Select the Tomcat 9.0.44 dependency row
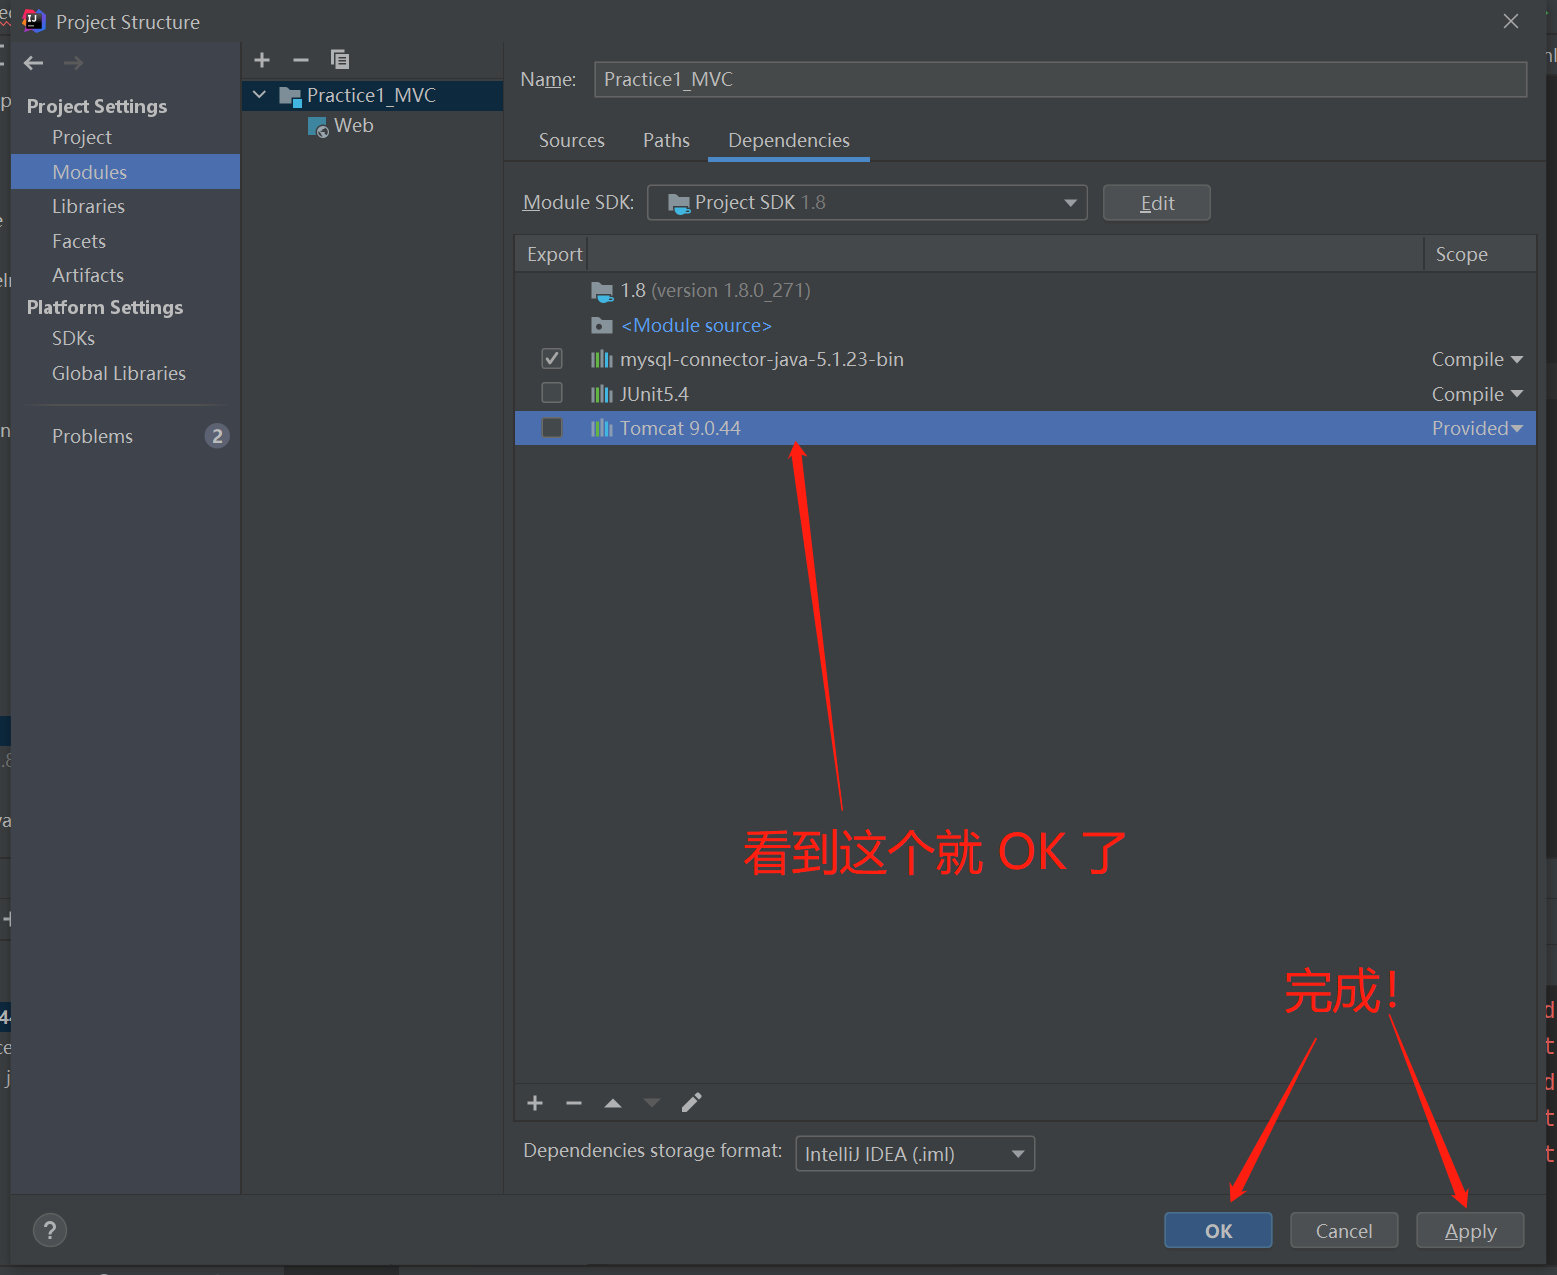Image resolution: width=1557 pixels, height=1275 pixels. pyautogui.click(x=1025, y=428)
